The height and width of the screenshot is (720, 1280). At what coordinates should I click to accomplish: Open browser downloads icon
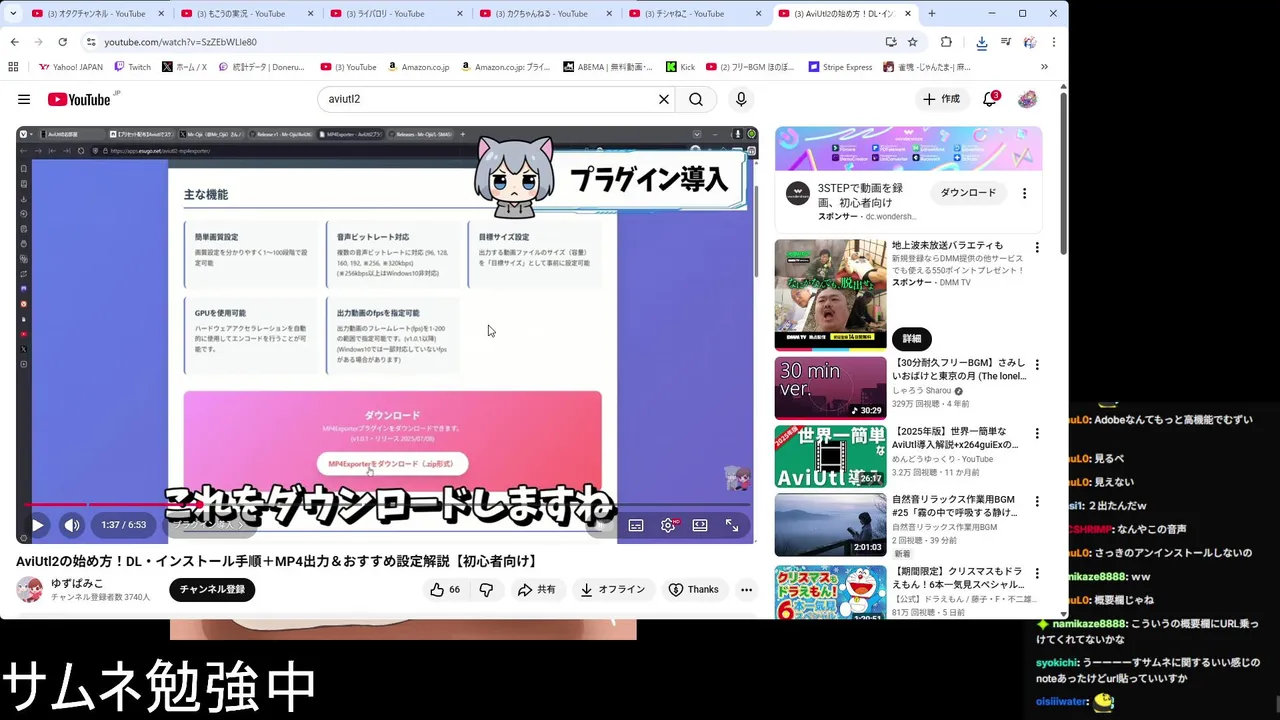[982, 42]
